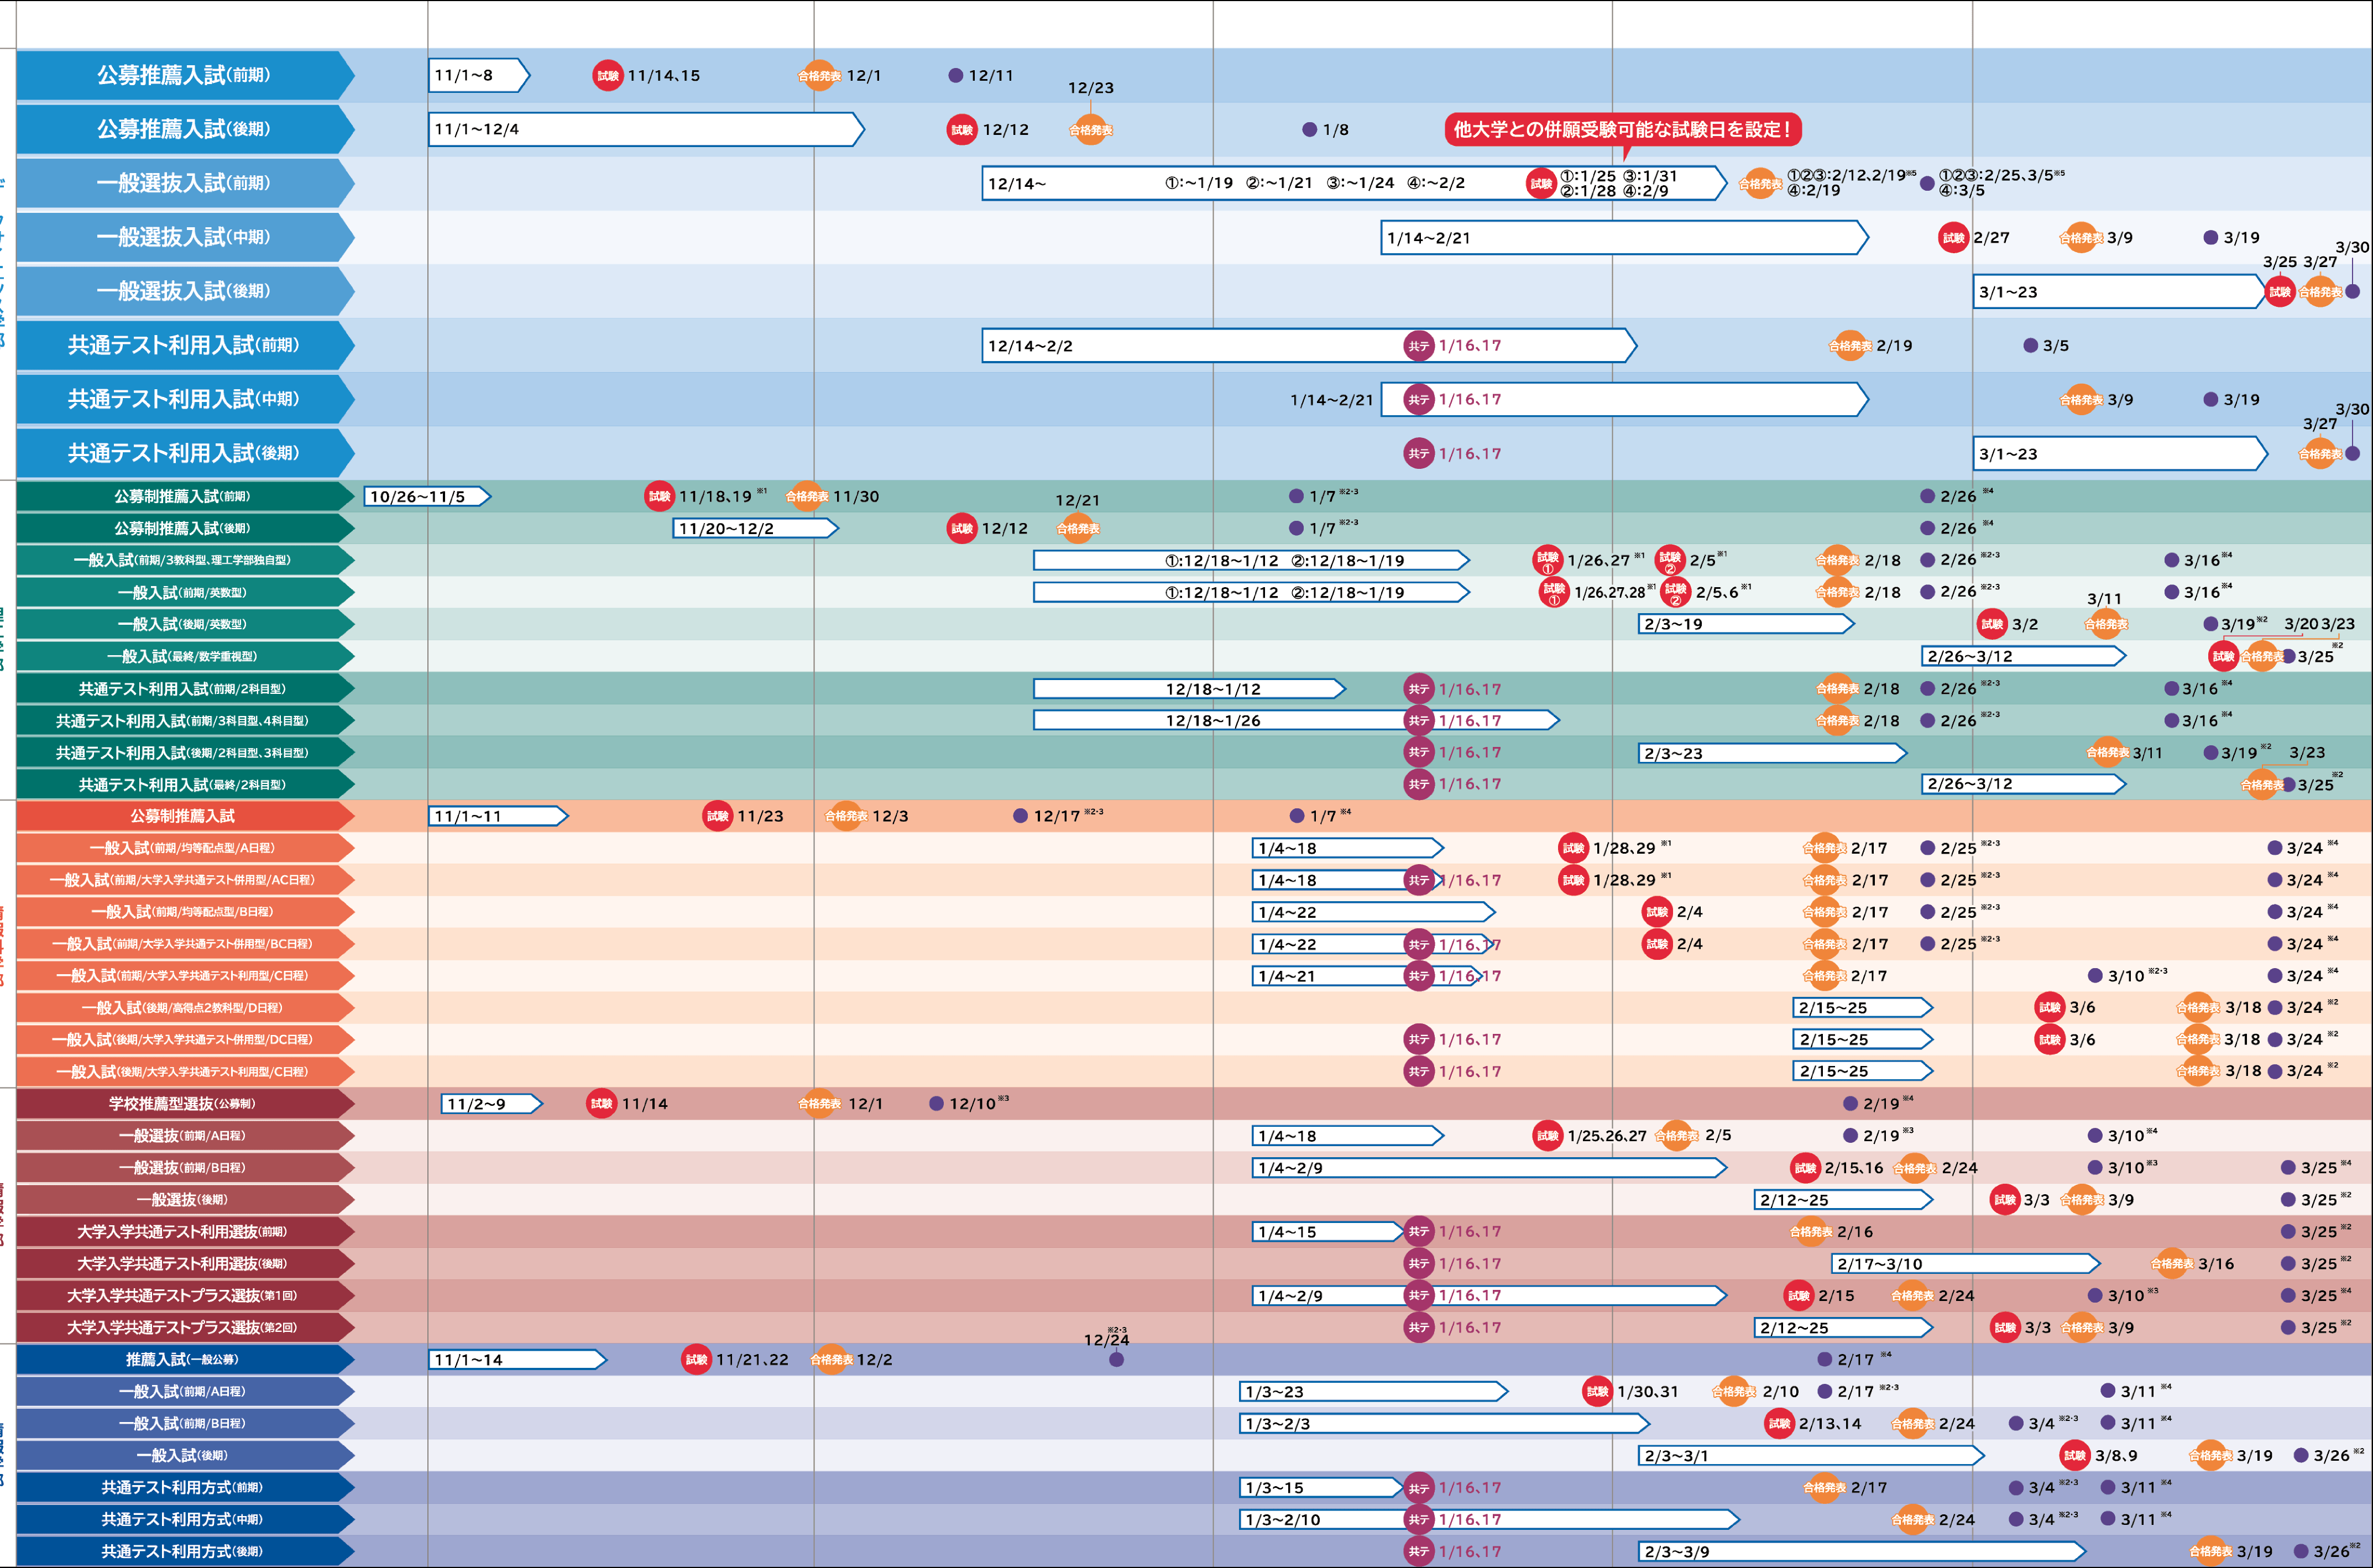The width and height of the screenshot is (2373, 1568).
Task: Click the 合格発表 icon in 公募推薦入試(前期) row
Action: click(x=819, y=75)
